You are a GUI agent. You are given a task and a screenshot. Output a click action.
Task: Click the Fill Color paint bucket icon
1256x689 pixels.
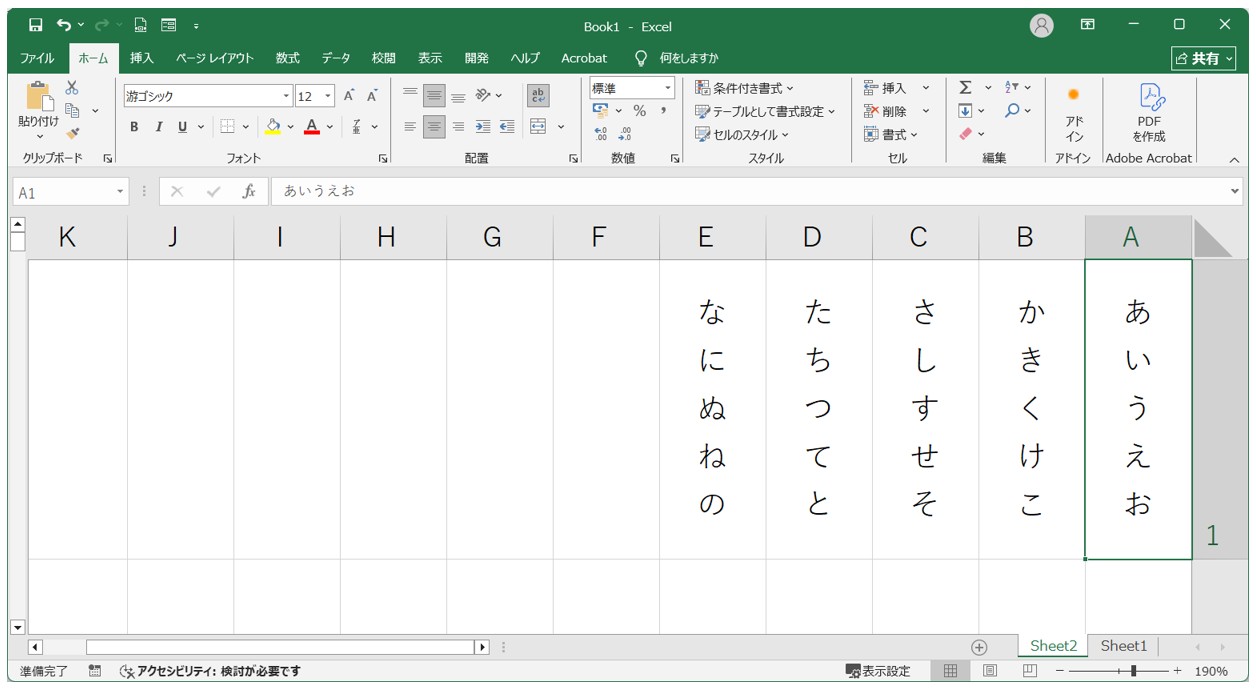[272, 127]
